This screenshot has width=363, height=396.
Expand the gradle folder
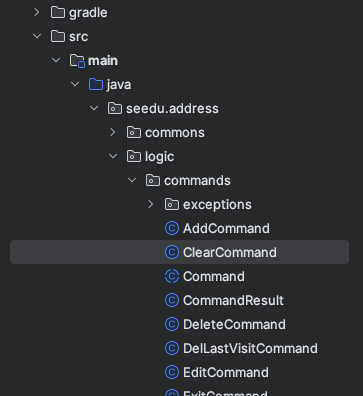(37, 12)
